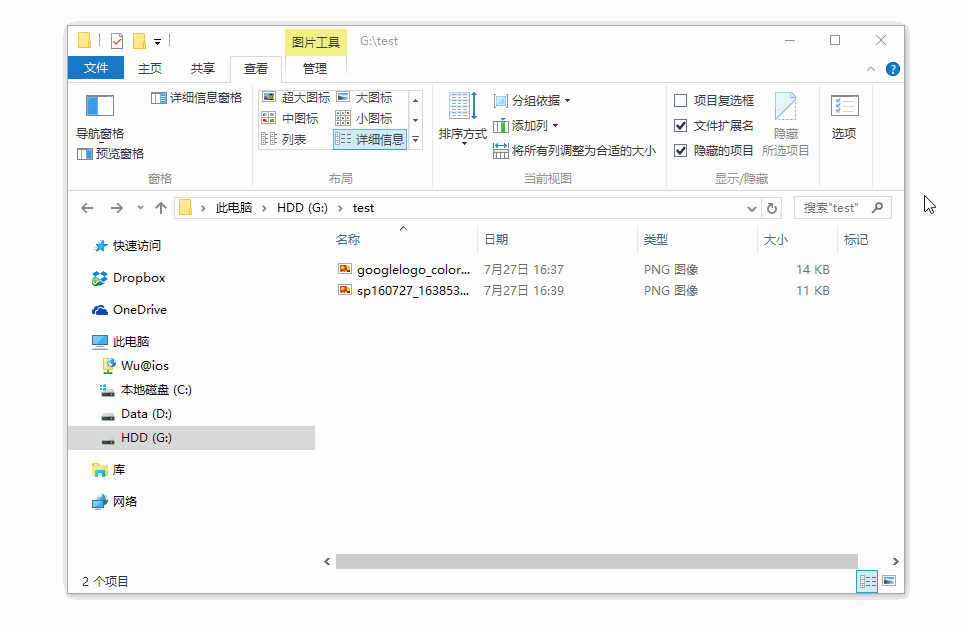The width and height of the screenshot is (967, 630).
Task: Select the 列表 list view layout
Action: click(x=290, y=138)
